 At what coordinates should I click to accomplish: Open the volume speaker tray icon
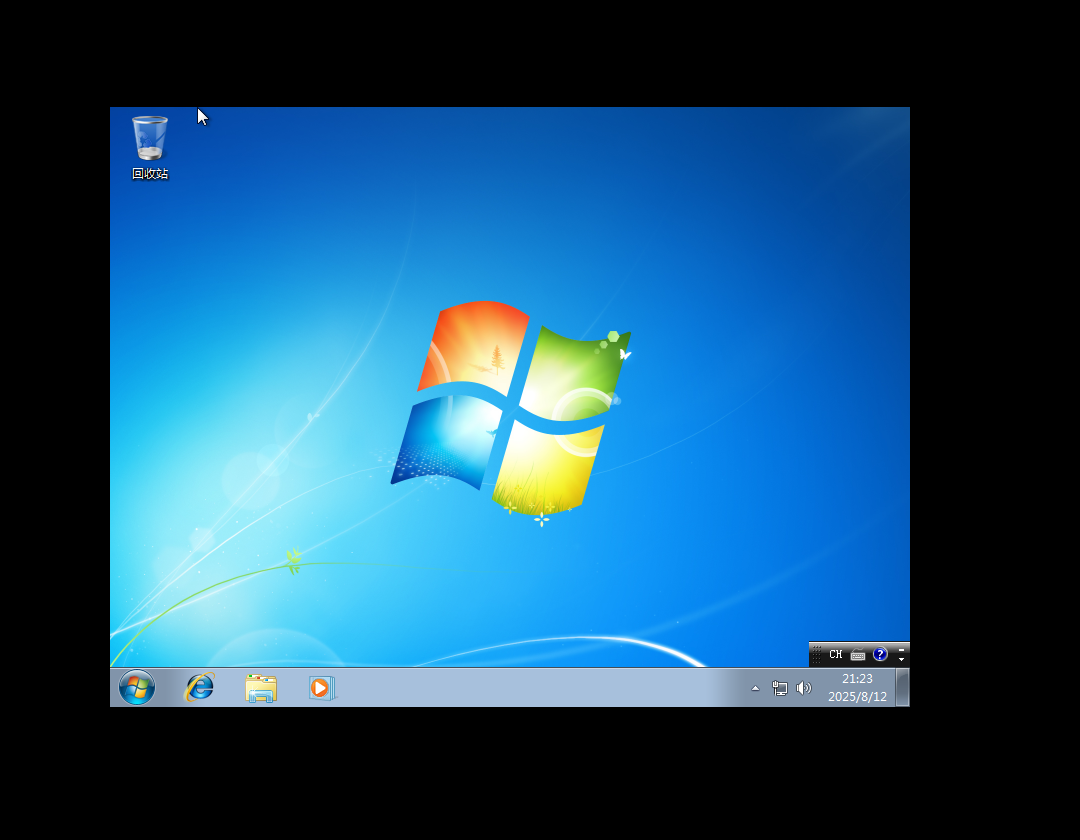[803, 688]
